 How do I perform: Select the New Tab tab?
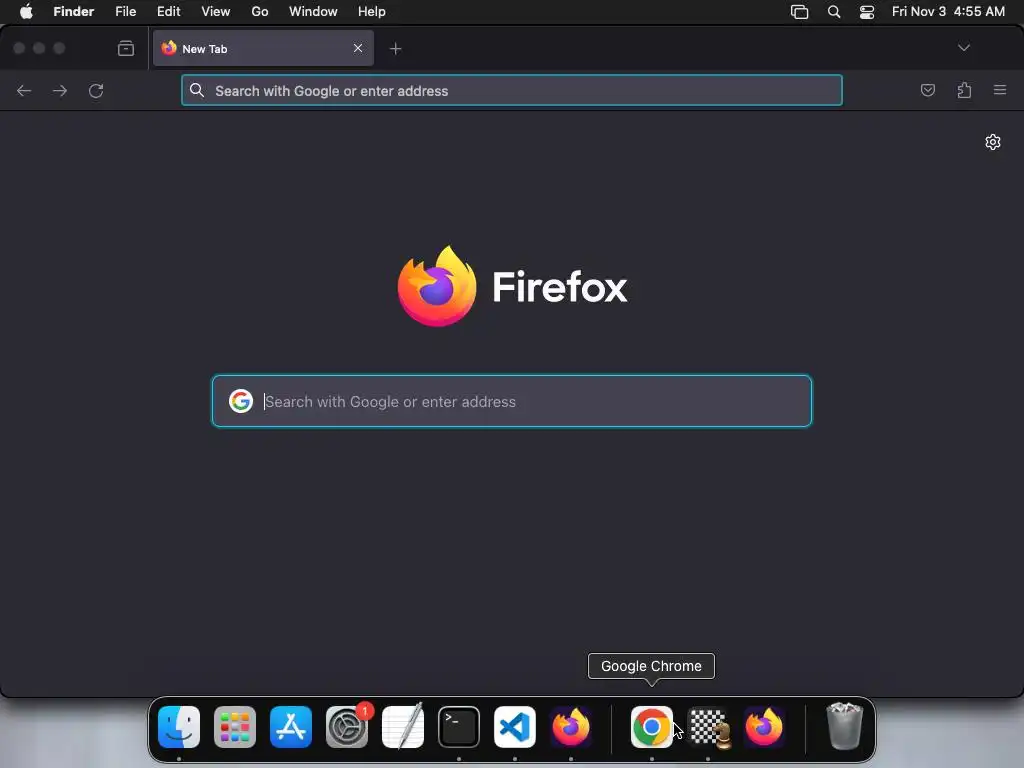tap(263, 48)
